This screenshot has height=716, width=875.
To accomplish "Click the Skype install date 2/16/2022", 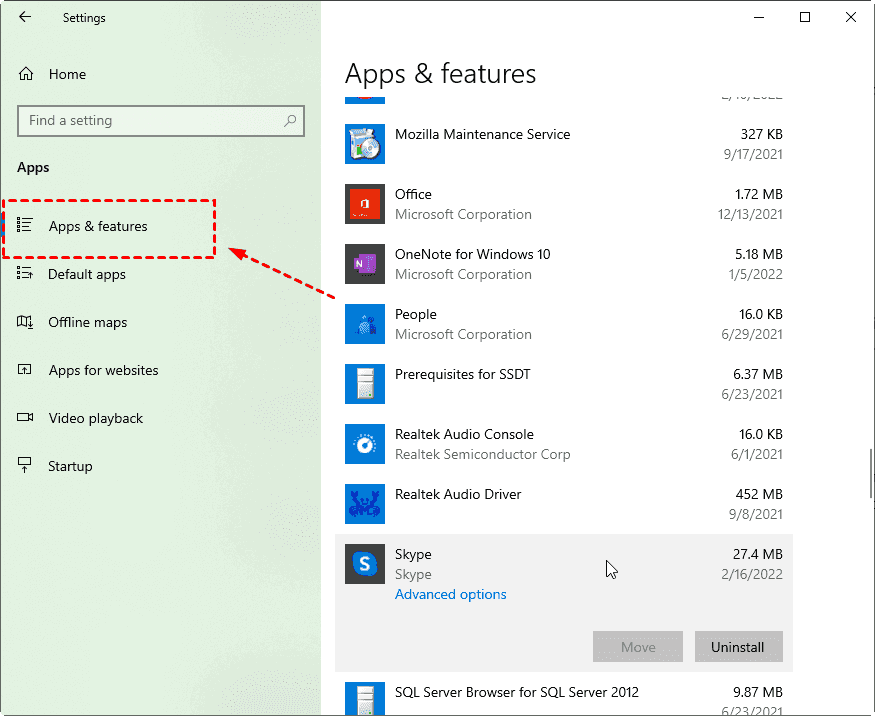I will [752, 574].
